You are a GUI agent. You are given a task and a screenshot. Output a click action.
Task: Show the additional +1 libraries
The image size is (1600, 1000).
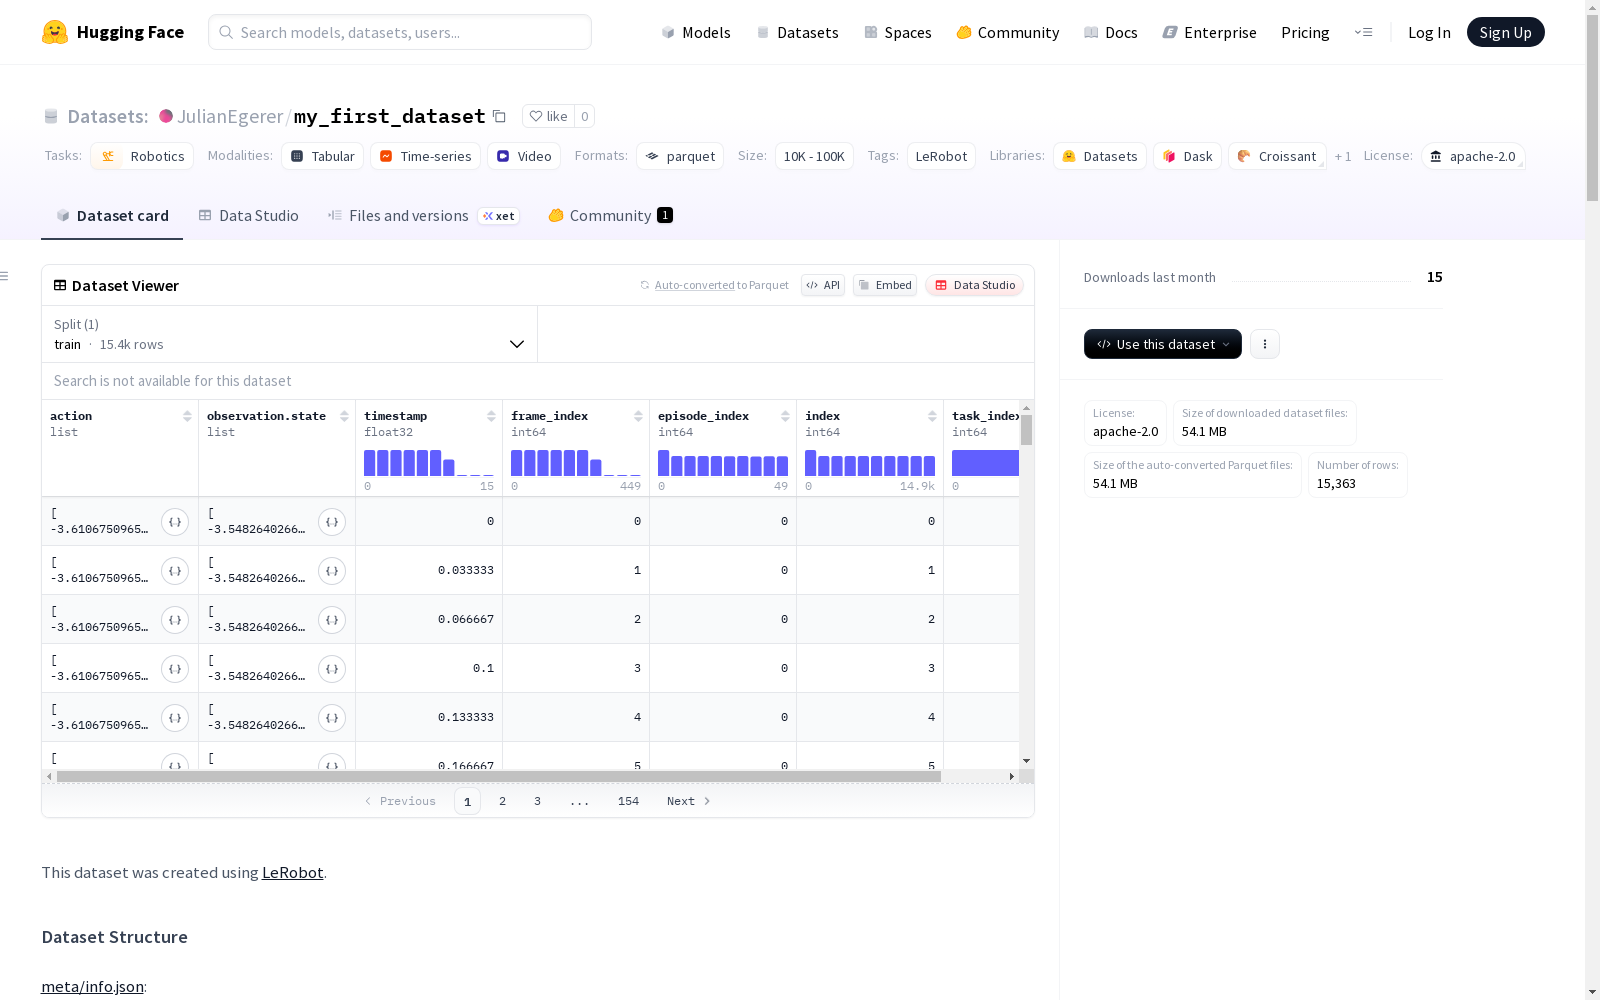tap(1343, 156)
